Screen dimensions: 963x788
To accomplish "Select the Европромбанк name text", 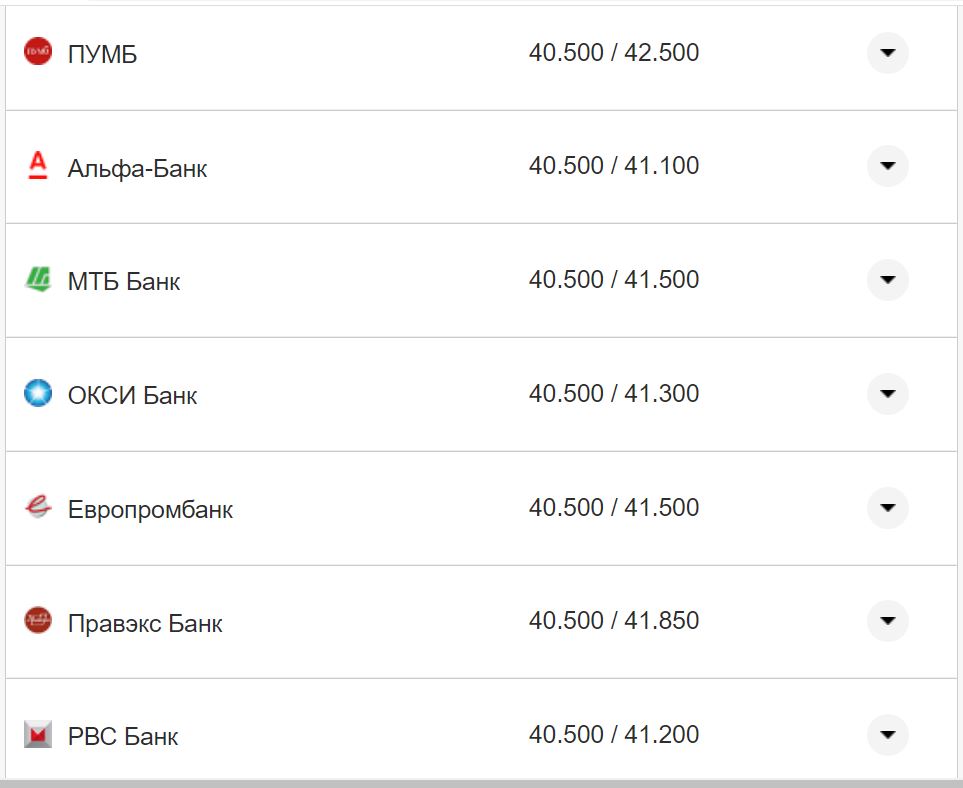I will point(150,510).
